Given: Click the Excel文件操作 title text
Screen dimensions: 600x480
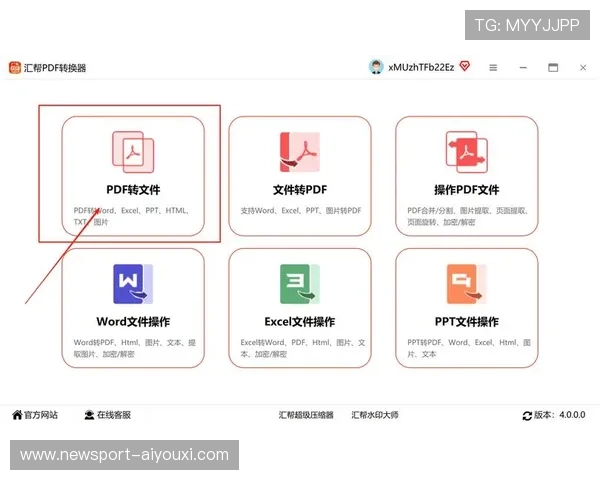Looking at the screenshot, I should 300,322.
